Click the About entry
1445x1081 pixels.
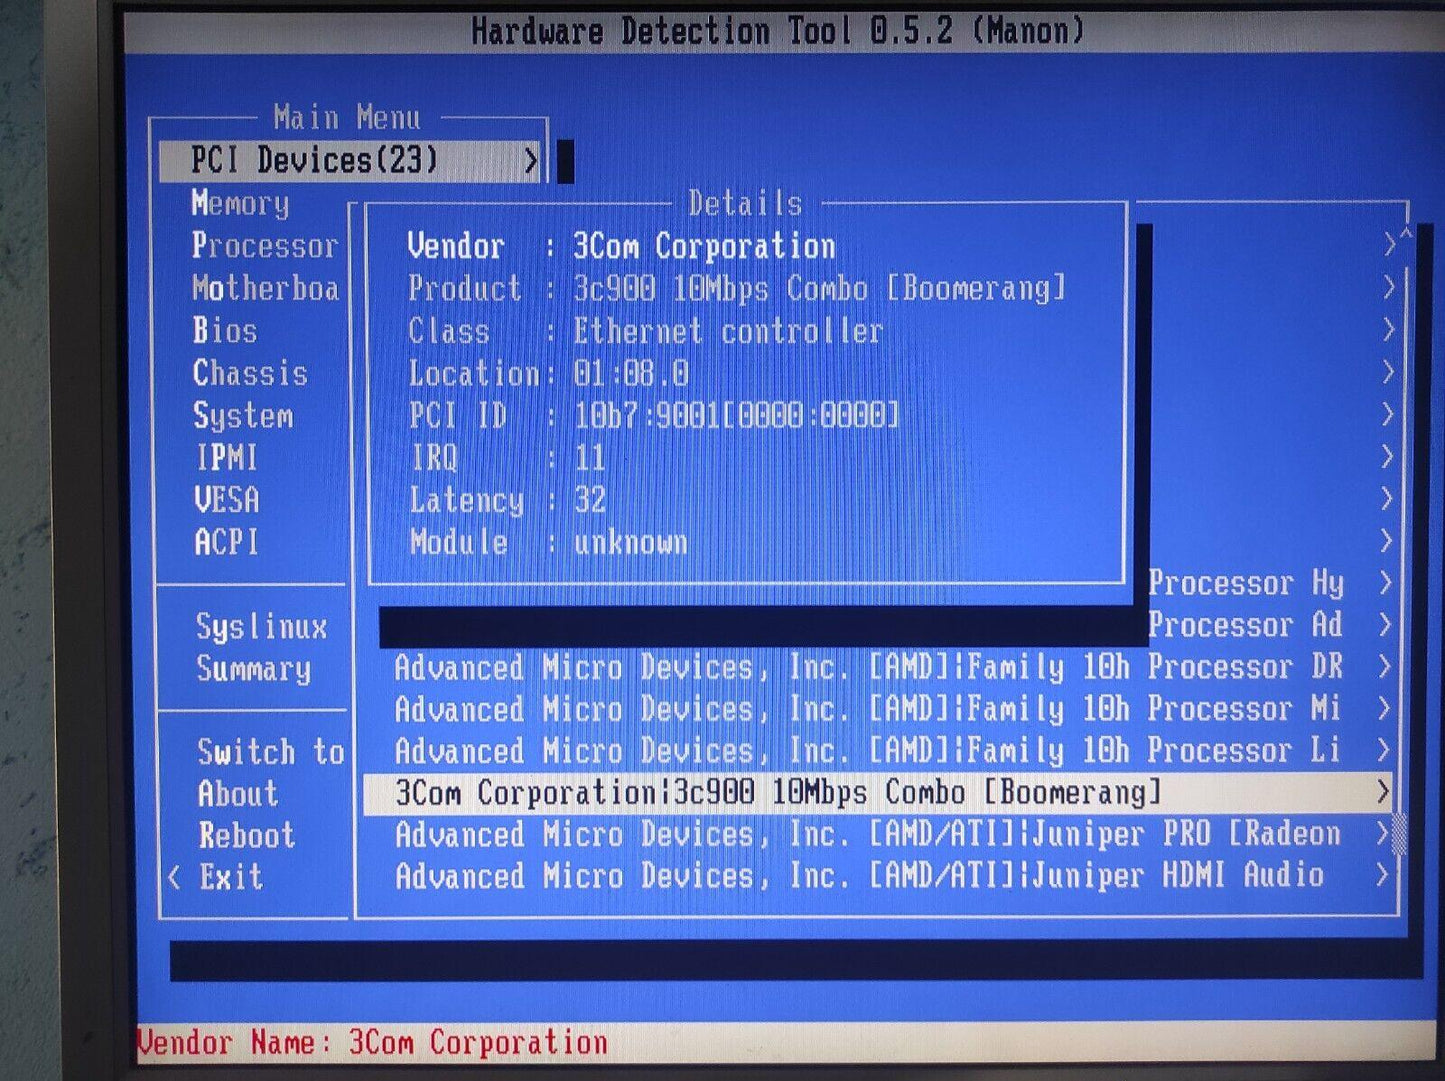point(238,794)
